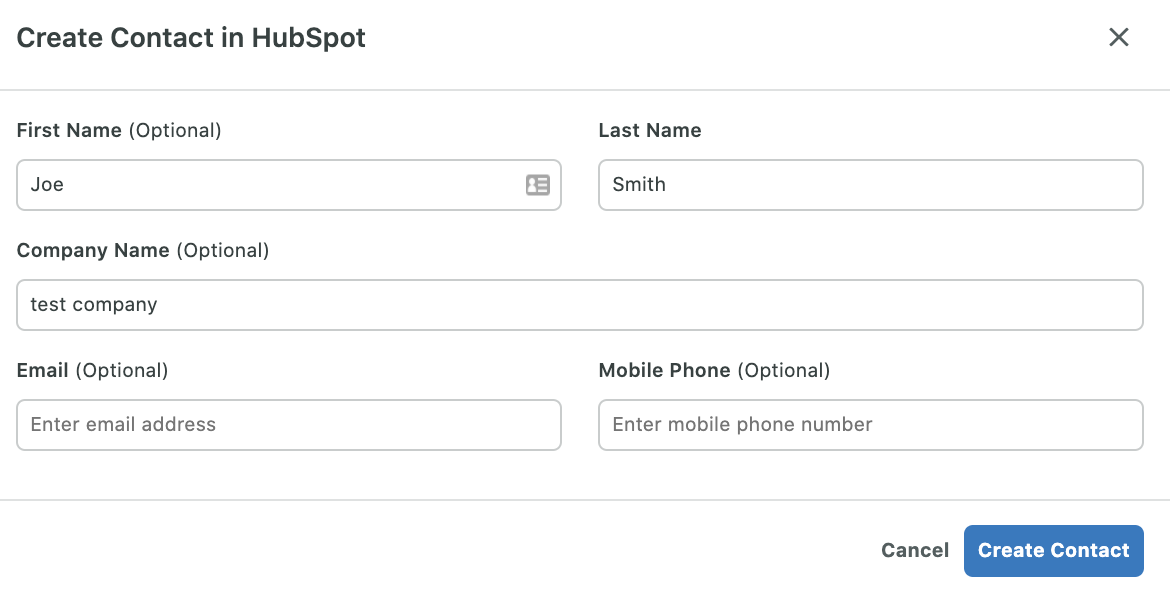Close the Create Contact dialog with X
The image size is (1170, 590).
(x=1119, y=37)
